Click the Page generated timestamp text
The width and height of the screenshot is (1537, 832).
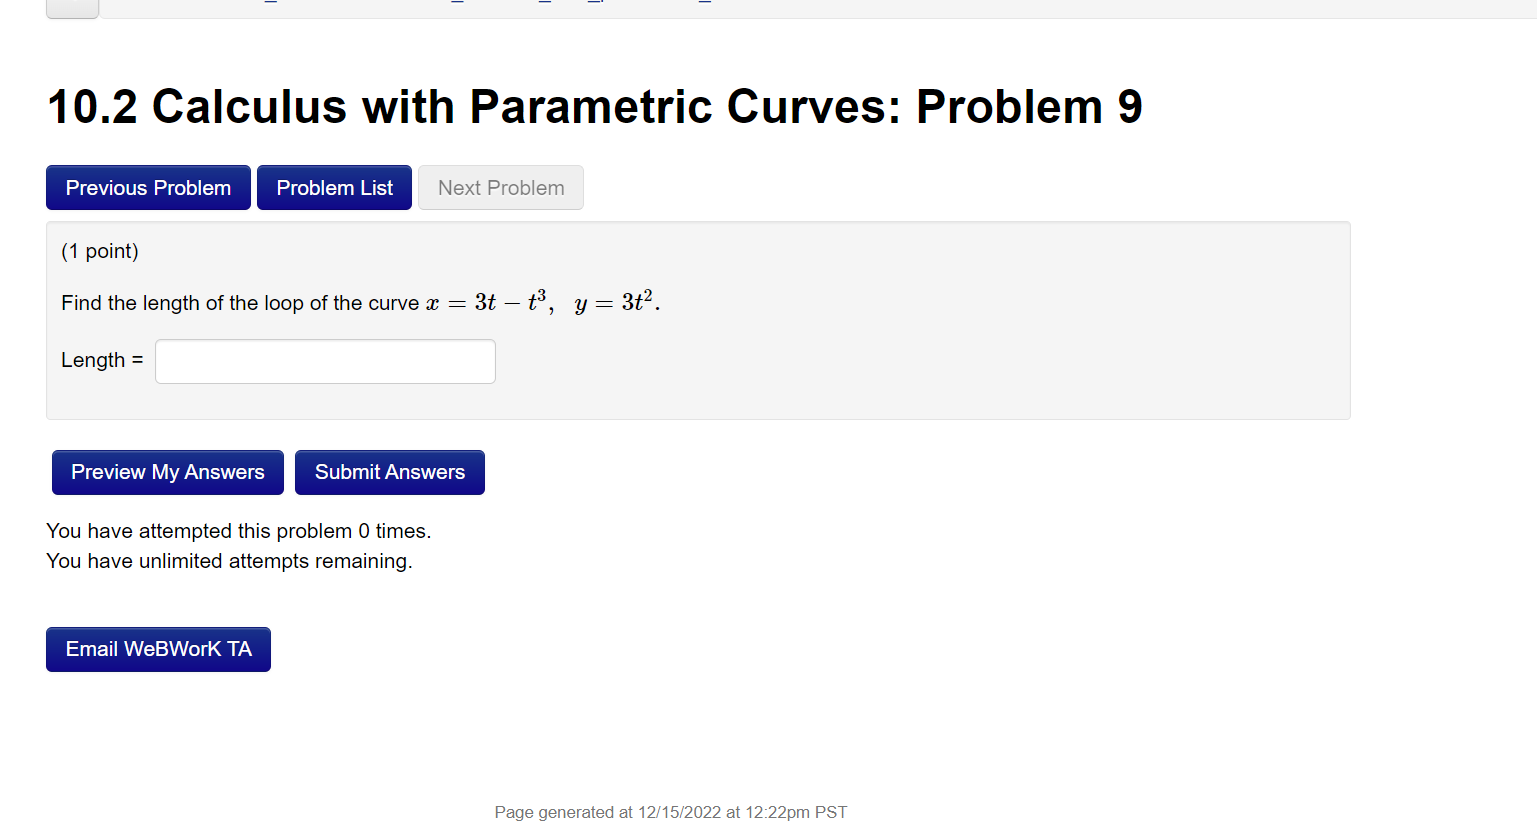point(670,811)
